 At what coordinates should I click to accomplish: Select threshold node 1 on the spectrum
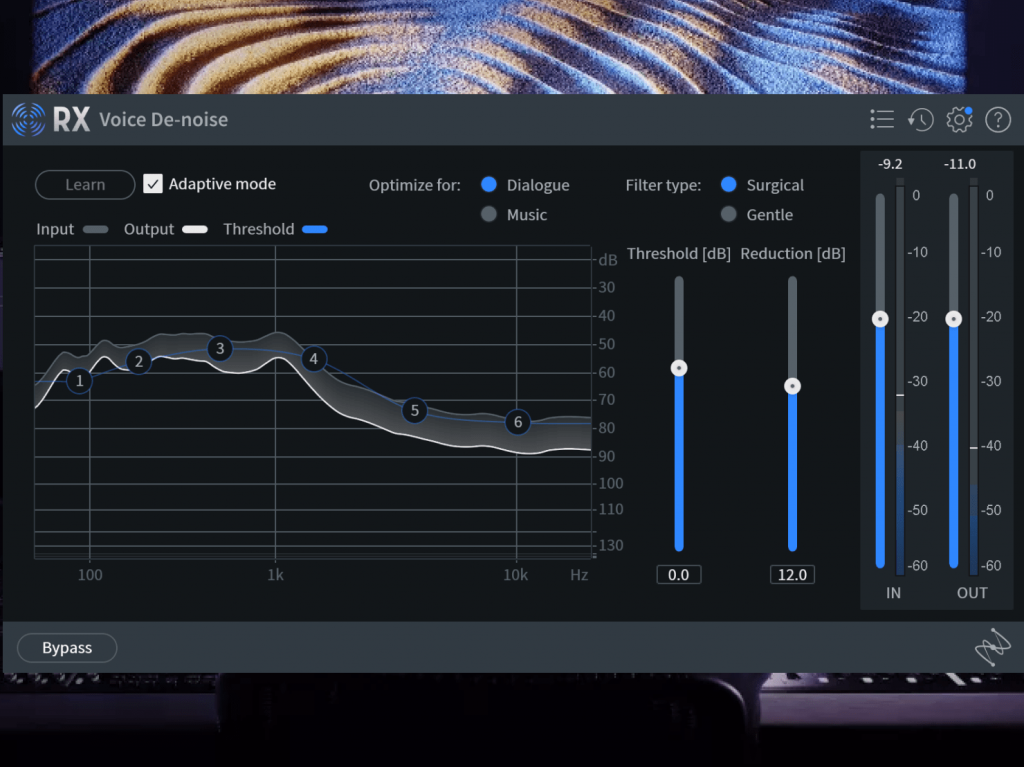pos(80,380)
